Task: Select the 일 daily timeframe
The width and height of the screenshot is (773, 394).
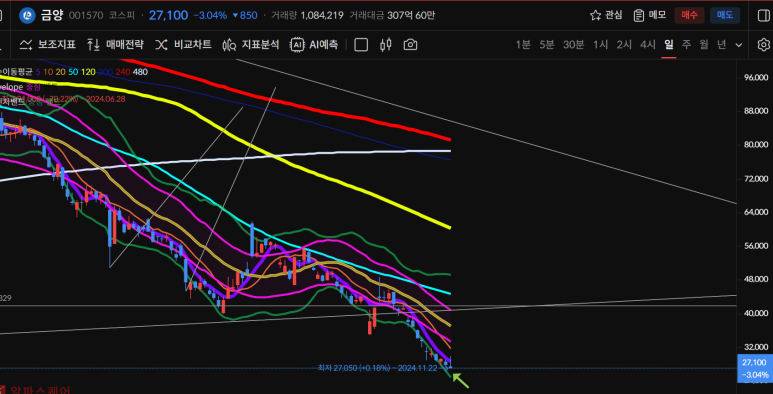Action: pos(668,45)
